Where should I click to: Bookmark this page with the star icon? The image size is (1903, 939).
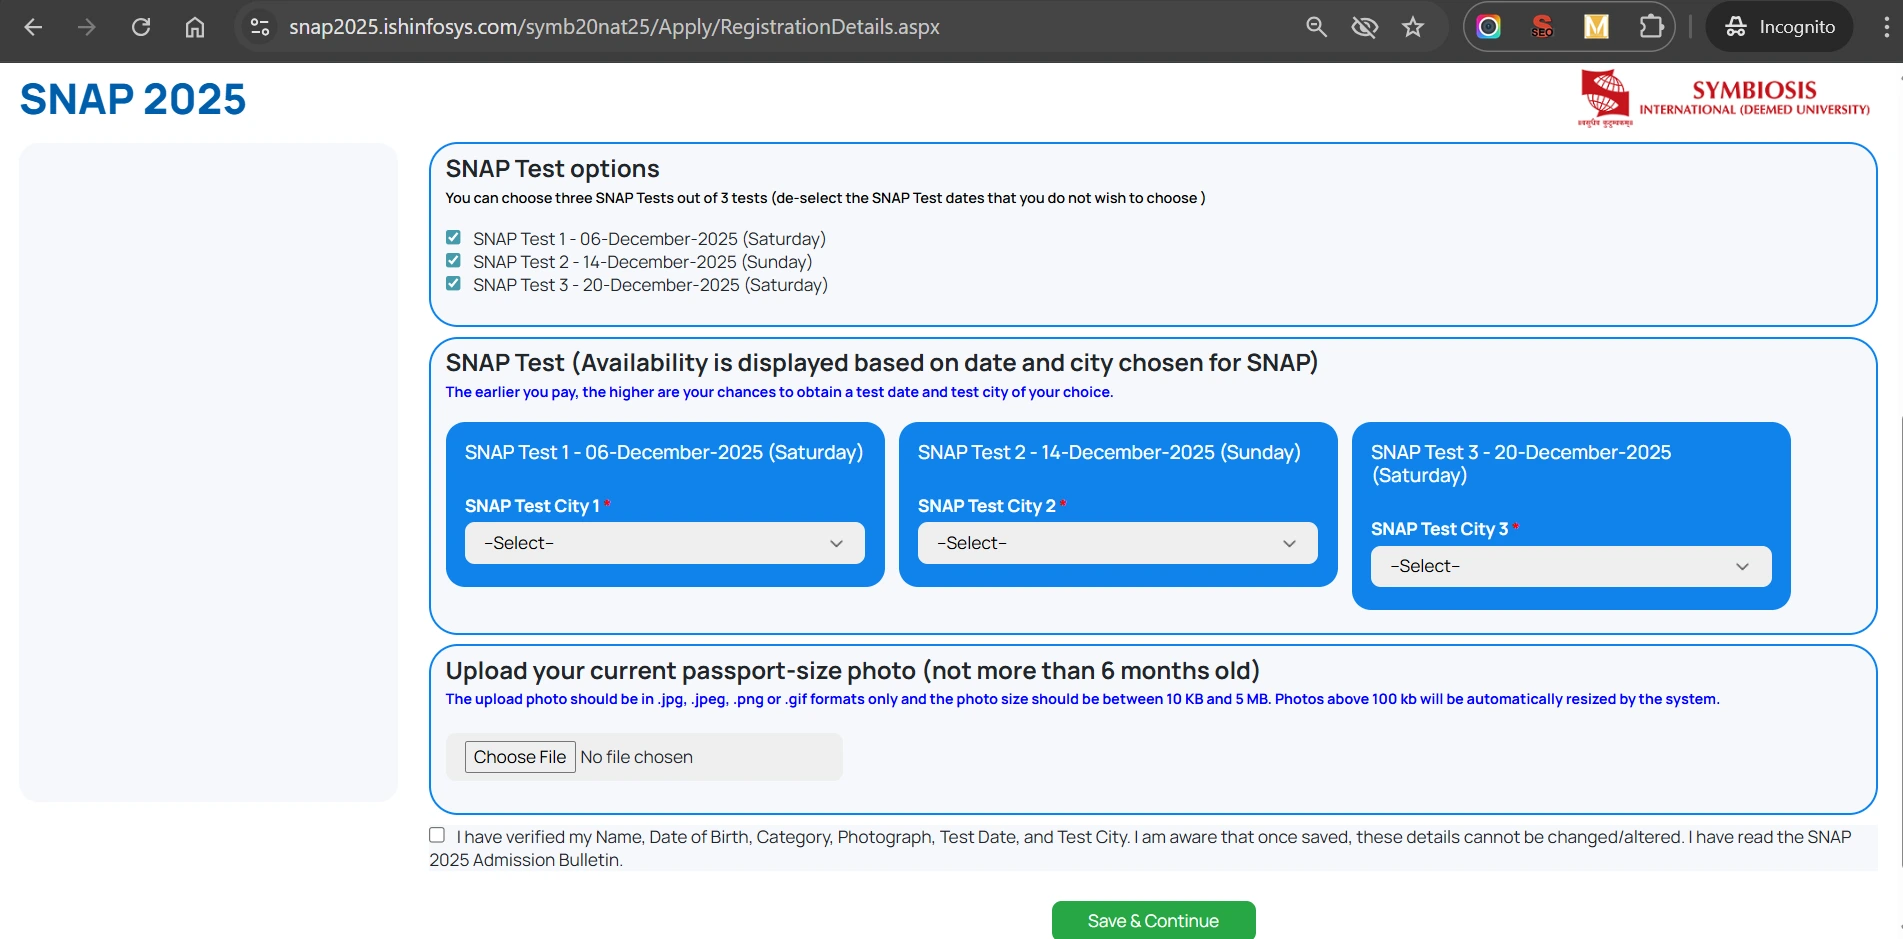[x=1412, y=27]
